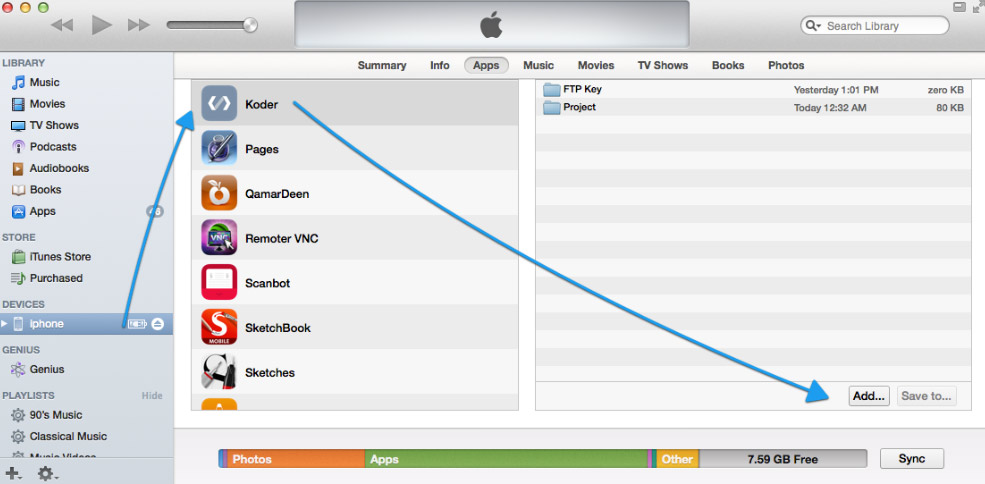Click the fast-forward button
The height and width of the screenshot is (484, 985).
pyautogui.click(x=139, y=25)
